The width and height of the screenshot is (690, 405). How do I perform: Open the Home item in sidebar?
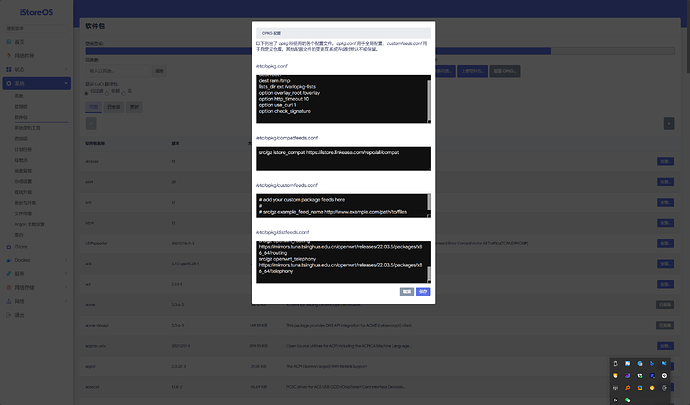pyautogui.click(x=20, y=42)
